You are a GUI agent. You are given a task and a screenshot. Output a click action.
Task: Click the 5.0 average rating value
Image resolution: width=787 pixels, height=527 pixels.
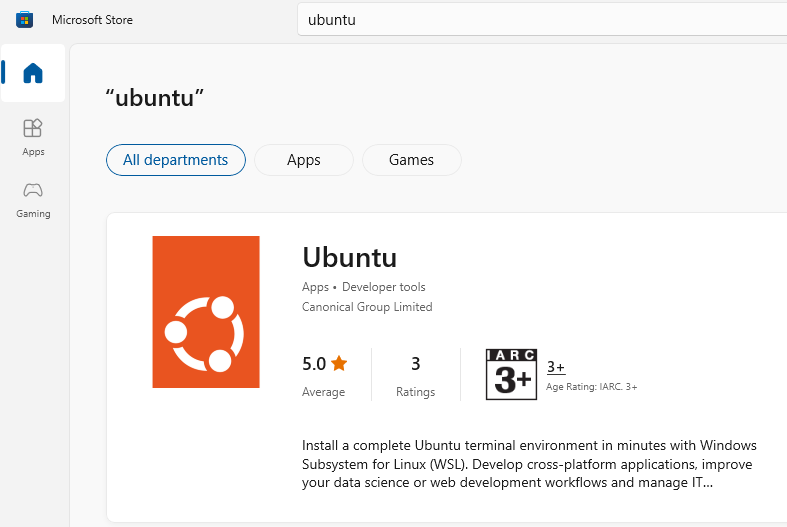pyautogui.click(x=314, y=363)
